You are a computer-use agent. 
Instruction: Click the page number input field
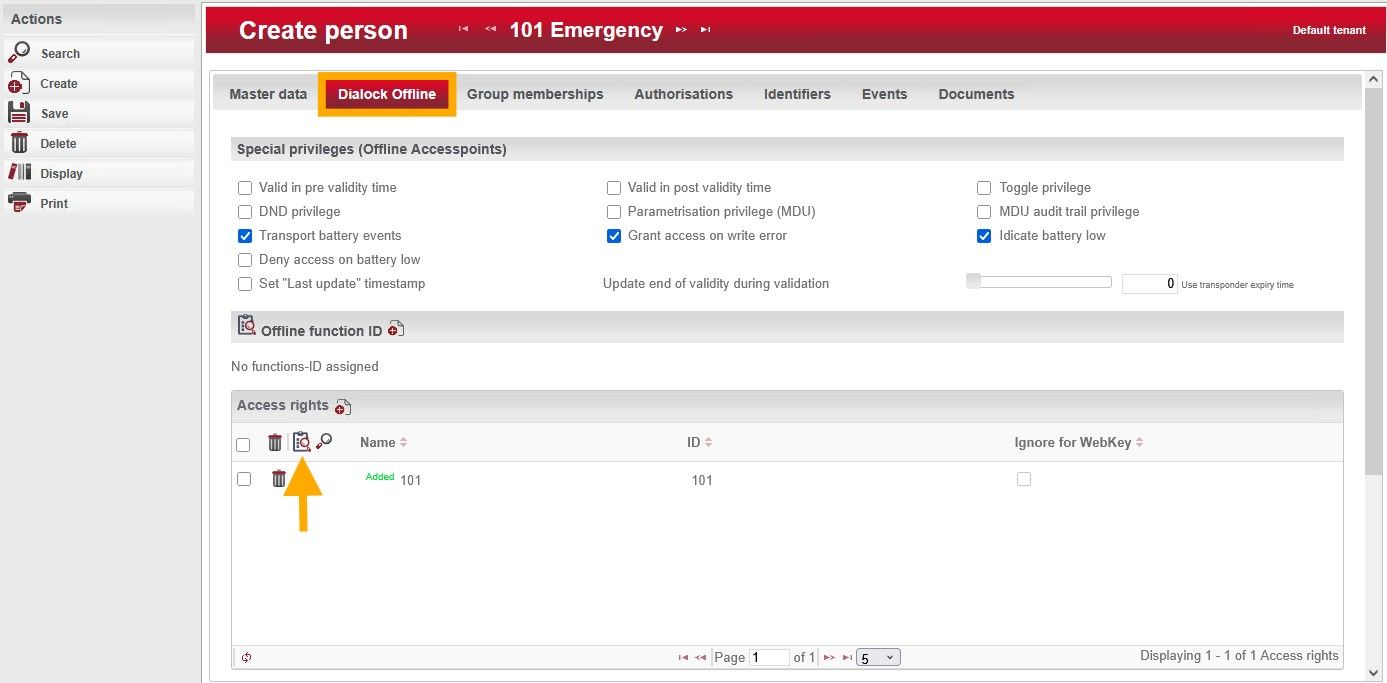[769, 657]
